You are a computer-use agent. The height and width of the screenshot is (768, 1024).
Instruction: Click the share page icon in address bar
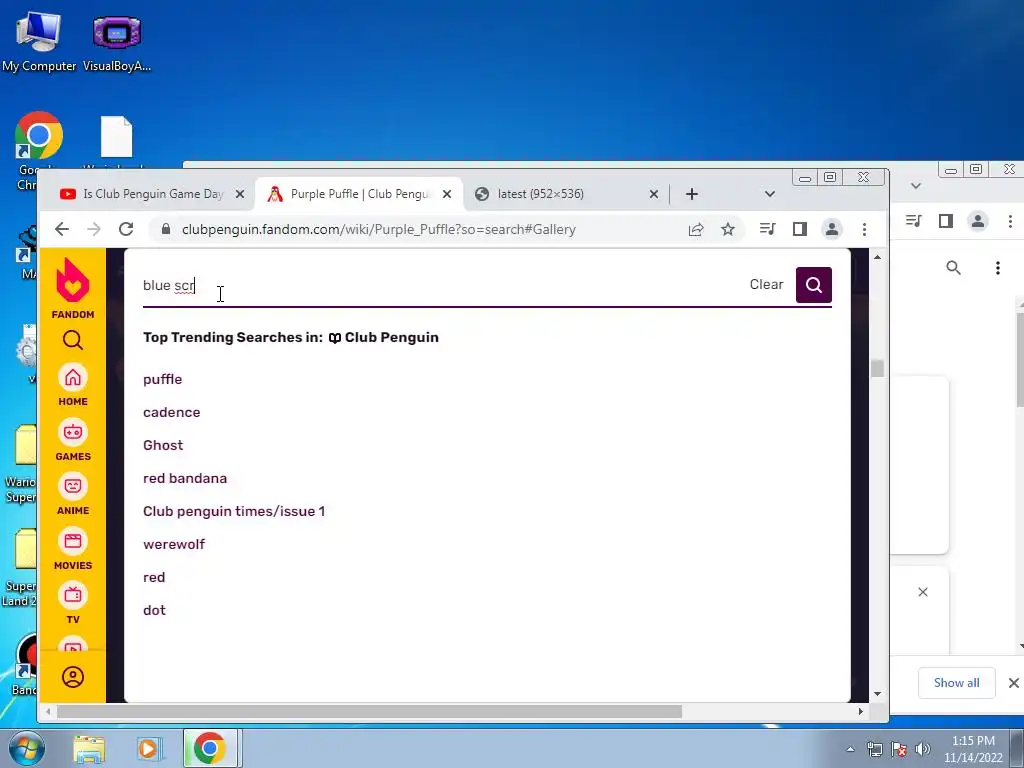[696, 229]
